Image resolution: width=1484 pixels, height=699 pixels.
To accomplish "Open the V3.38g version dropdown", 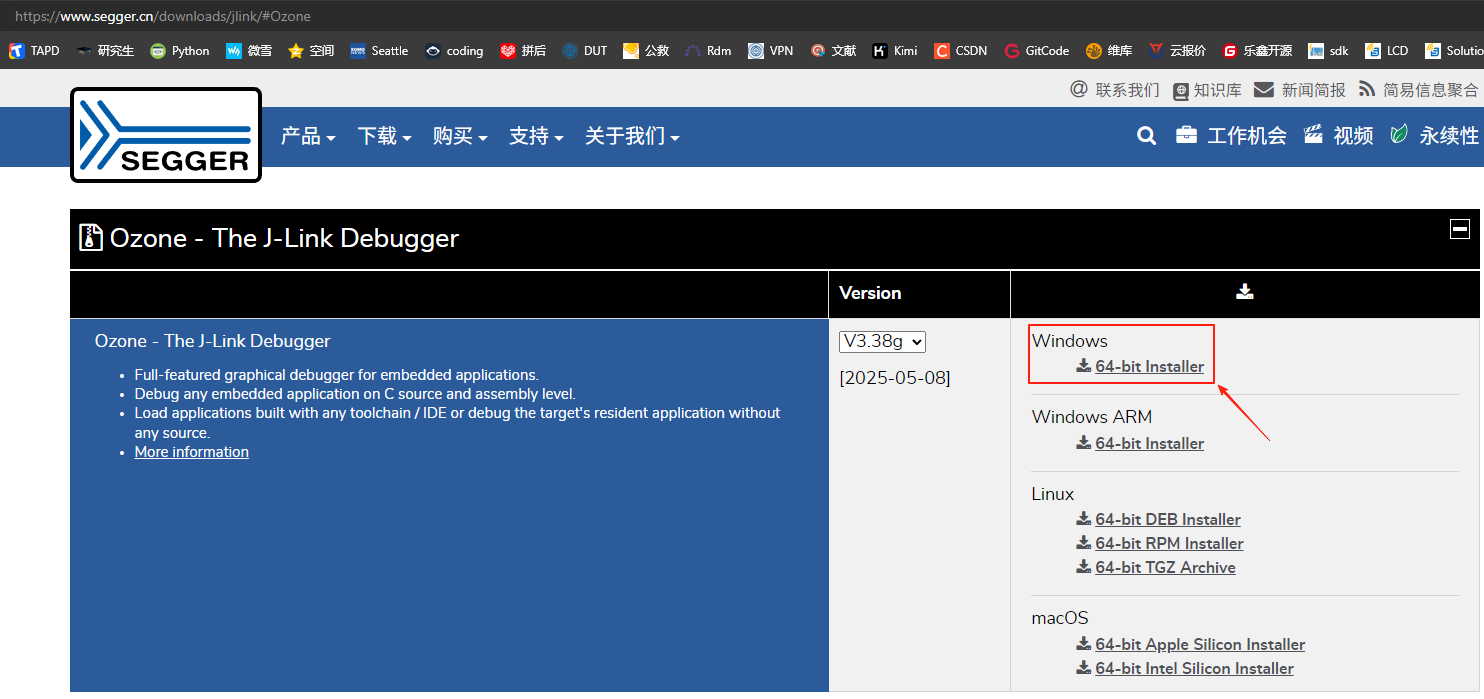I will [x=882, y=342].
